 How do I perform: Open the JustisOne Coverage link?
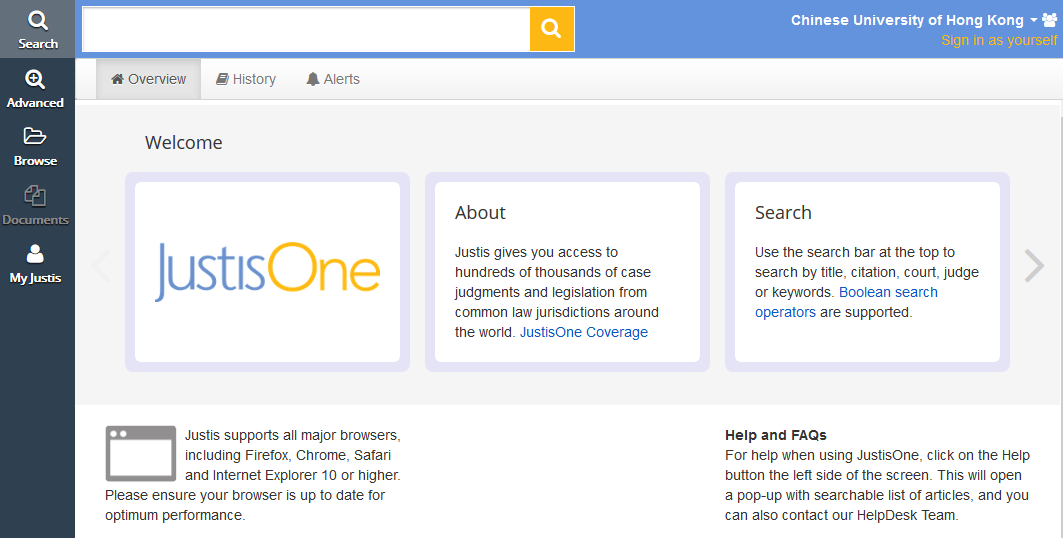584,332
